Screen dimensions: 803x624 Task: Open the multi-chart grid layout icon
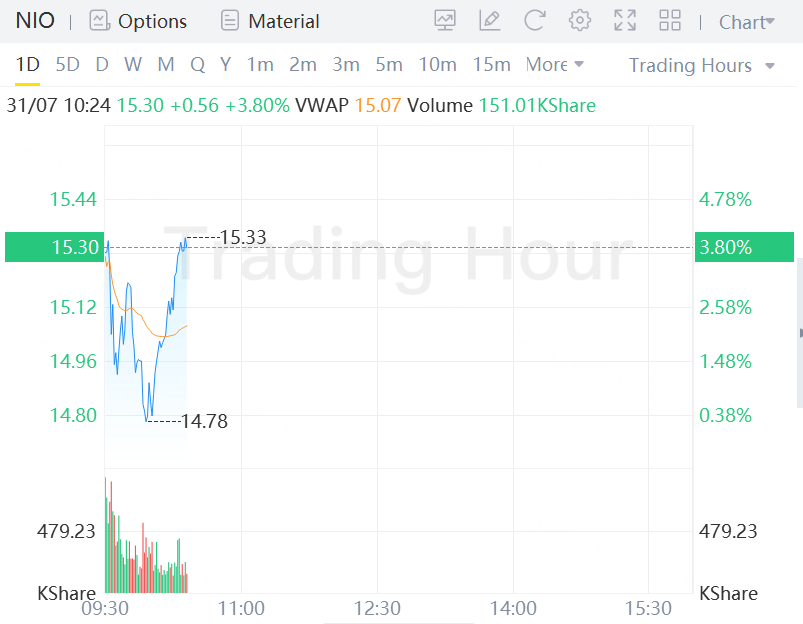click(x=670, y=21)
